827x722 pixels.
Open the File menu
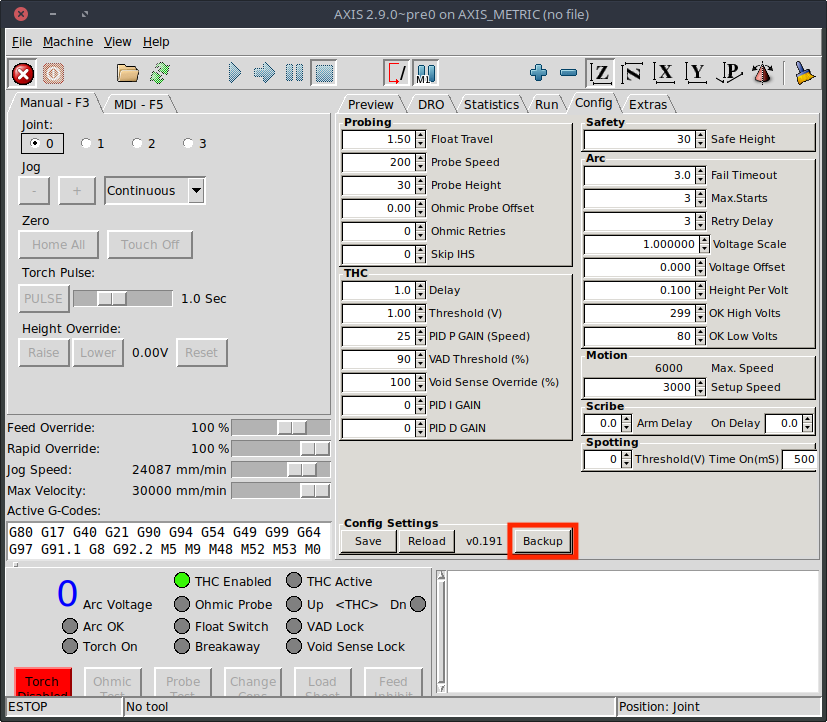point(22,42)
